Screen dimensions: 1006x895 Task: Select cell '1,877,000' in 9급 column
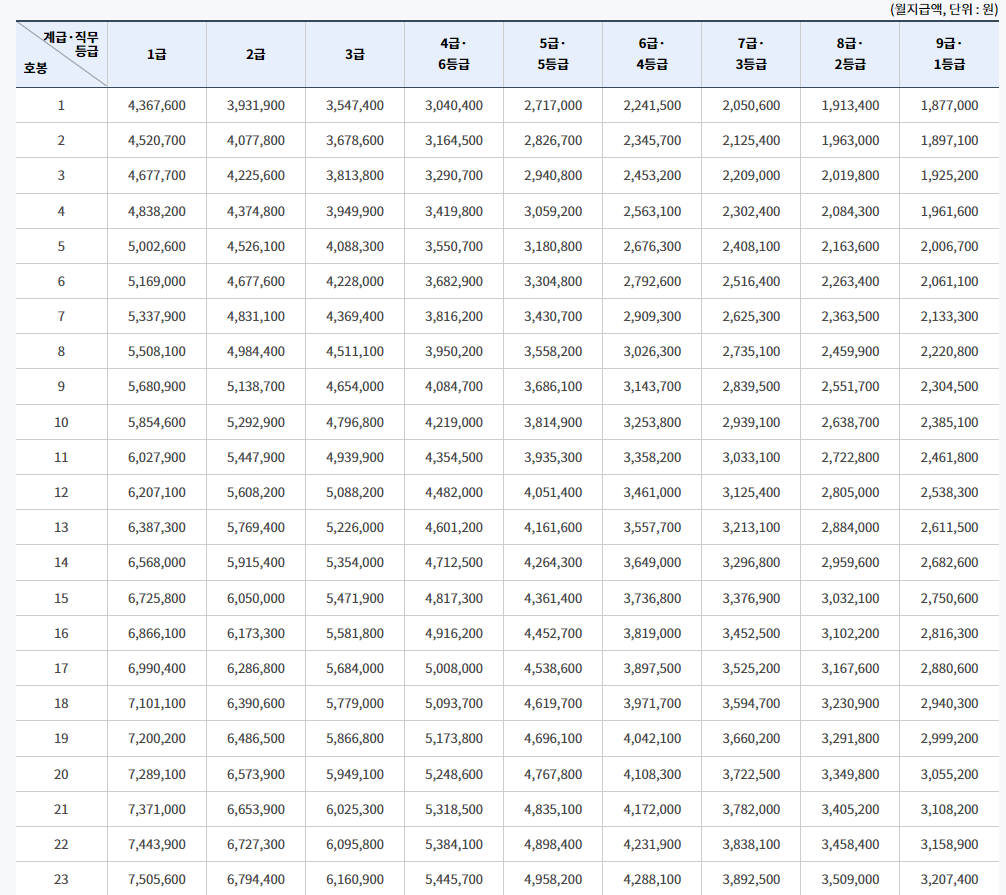[950, 105]
